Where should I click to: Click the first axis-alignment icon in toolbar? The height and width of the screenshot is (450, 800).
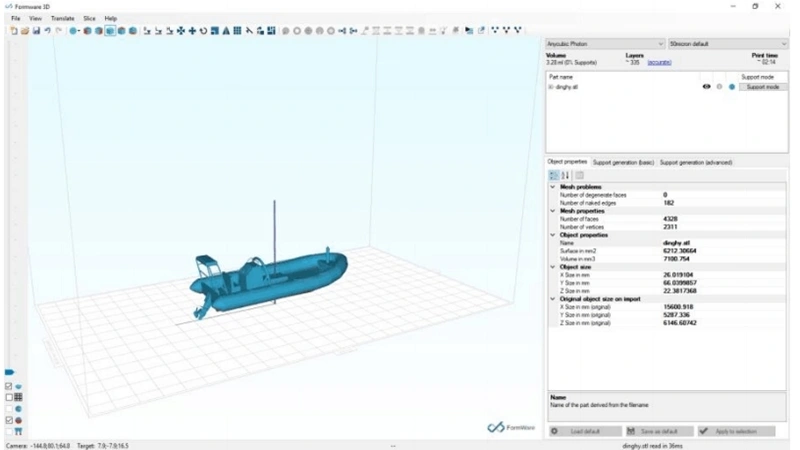tap(147, 31)
